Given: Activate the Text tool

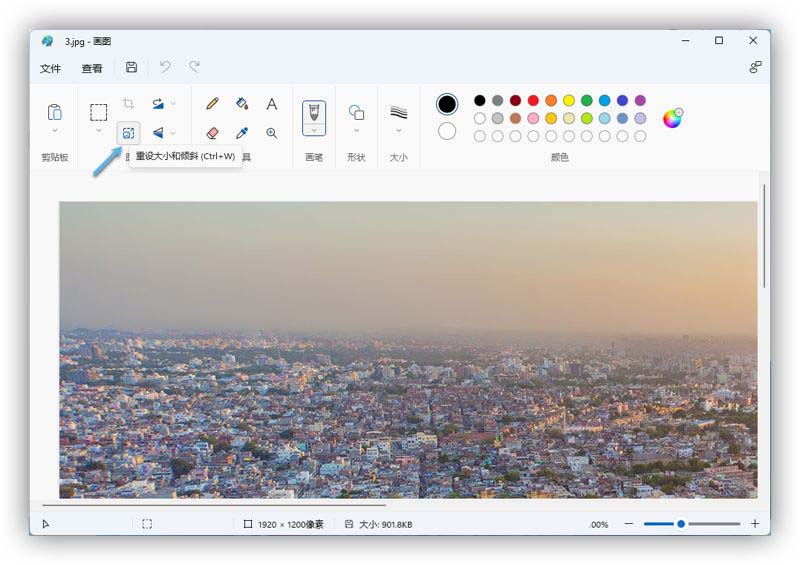Looking at the screenshot, I should [271, 103].
